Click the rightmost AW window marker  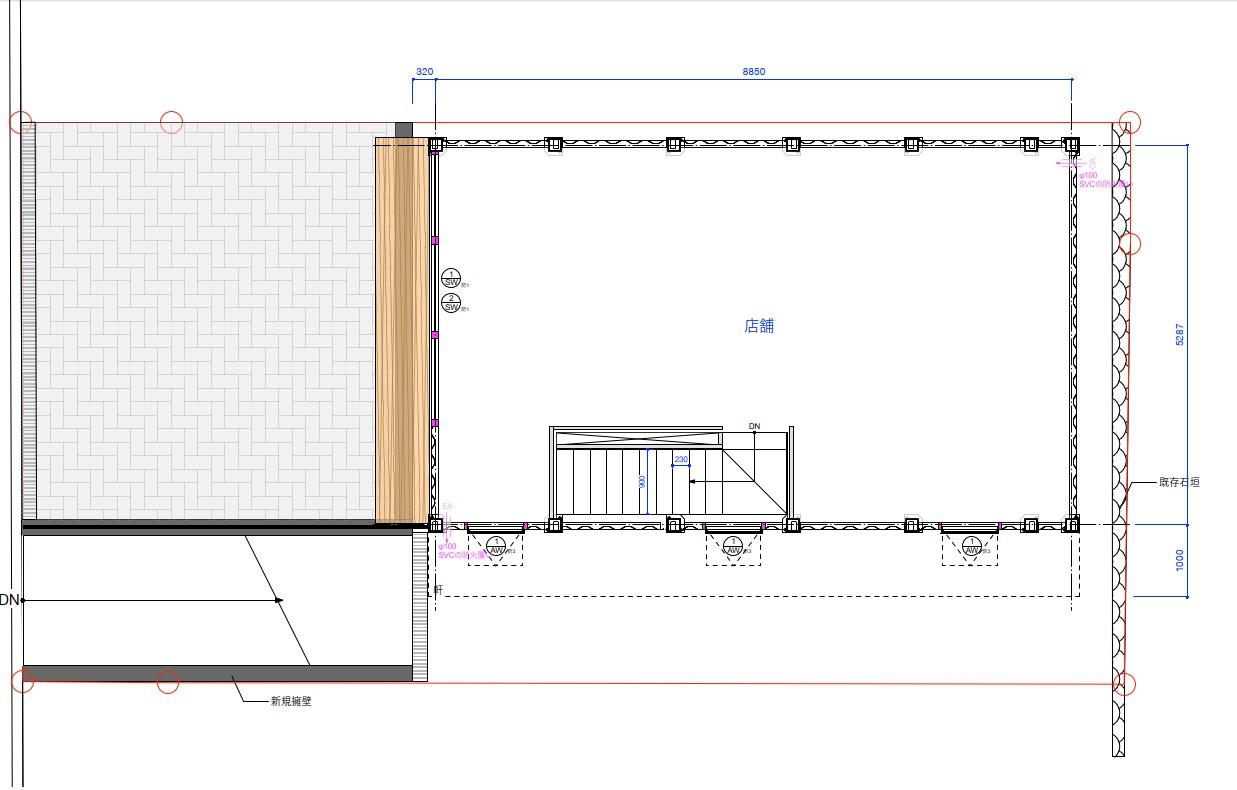click(x=970, y=547)
